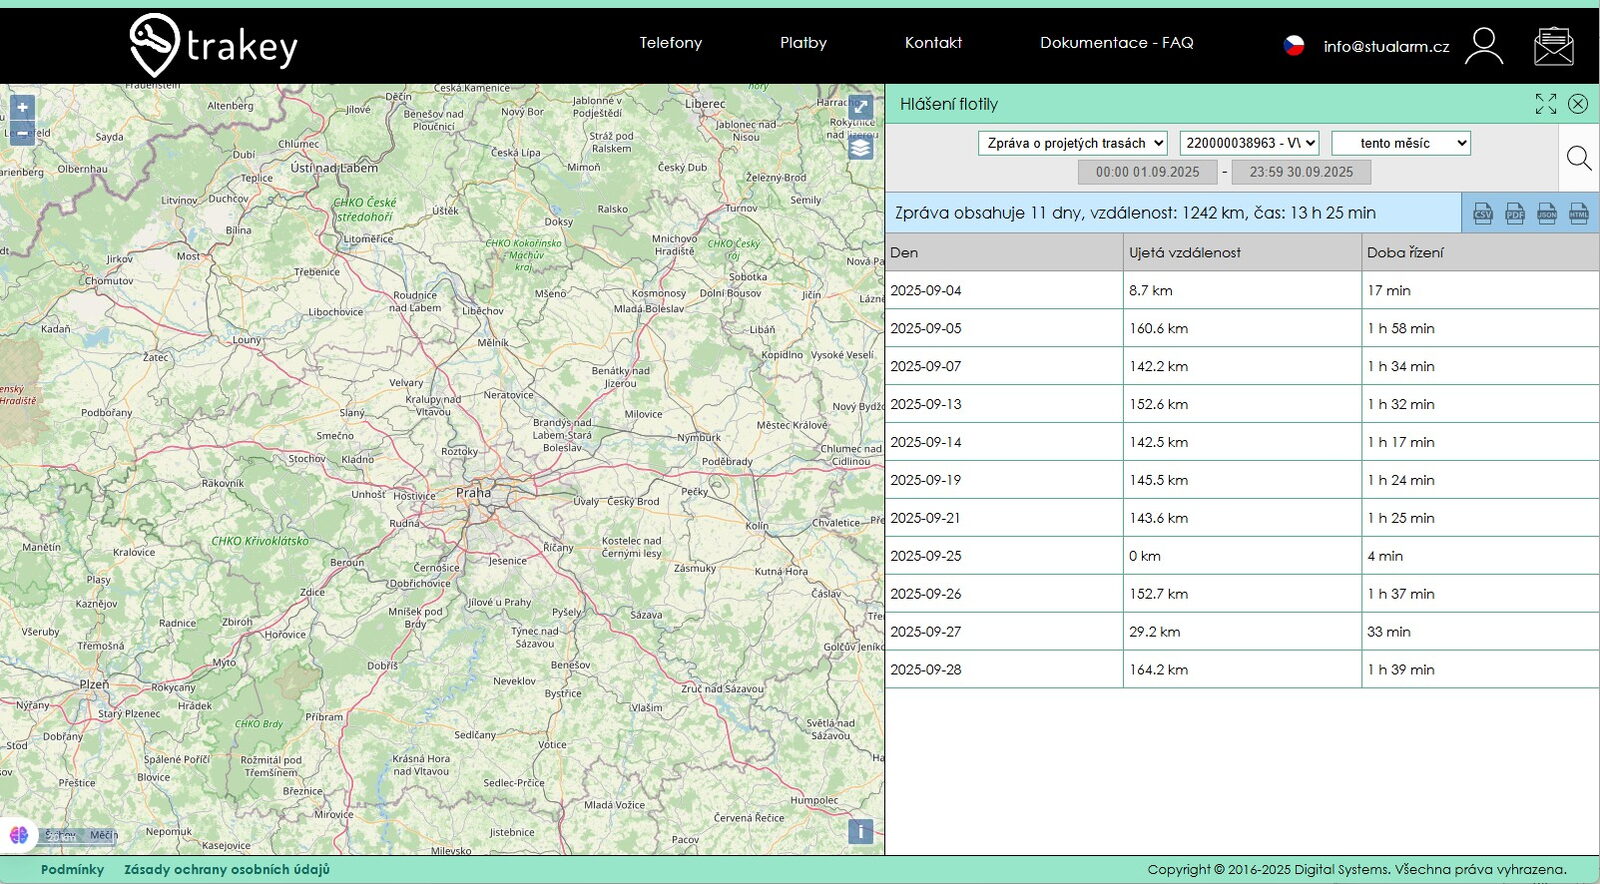Expand the fleet report panel

point(1546,104)
